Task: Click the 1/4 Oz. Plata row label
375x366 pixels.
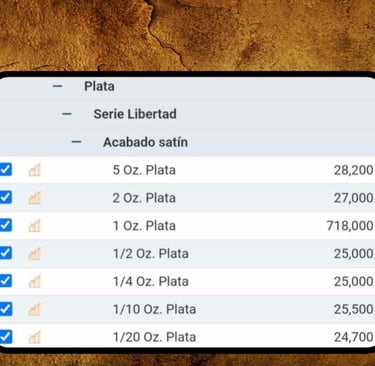Action: (x=151, y=282)
